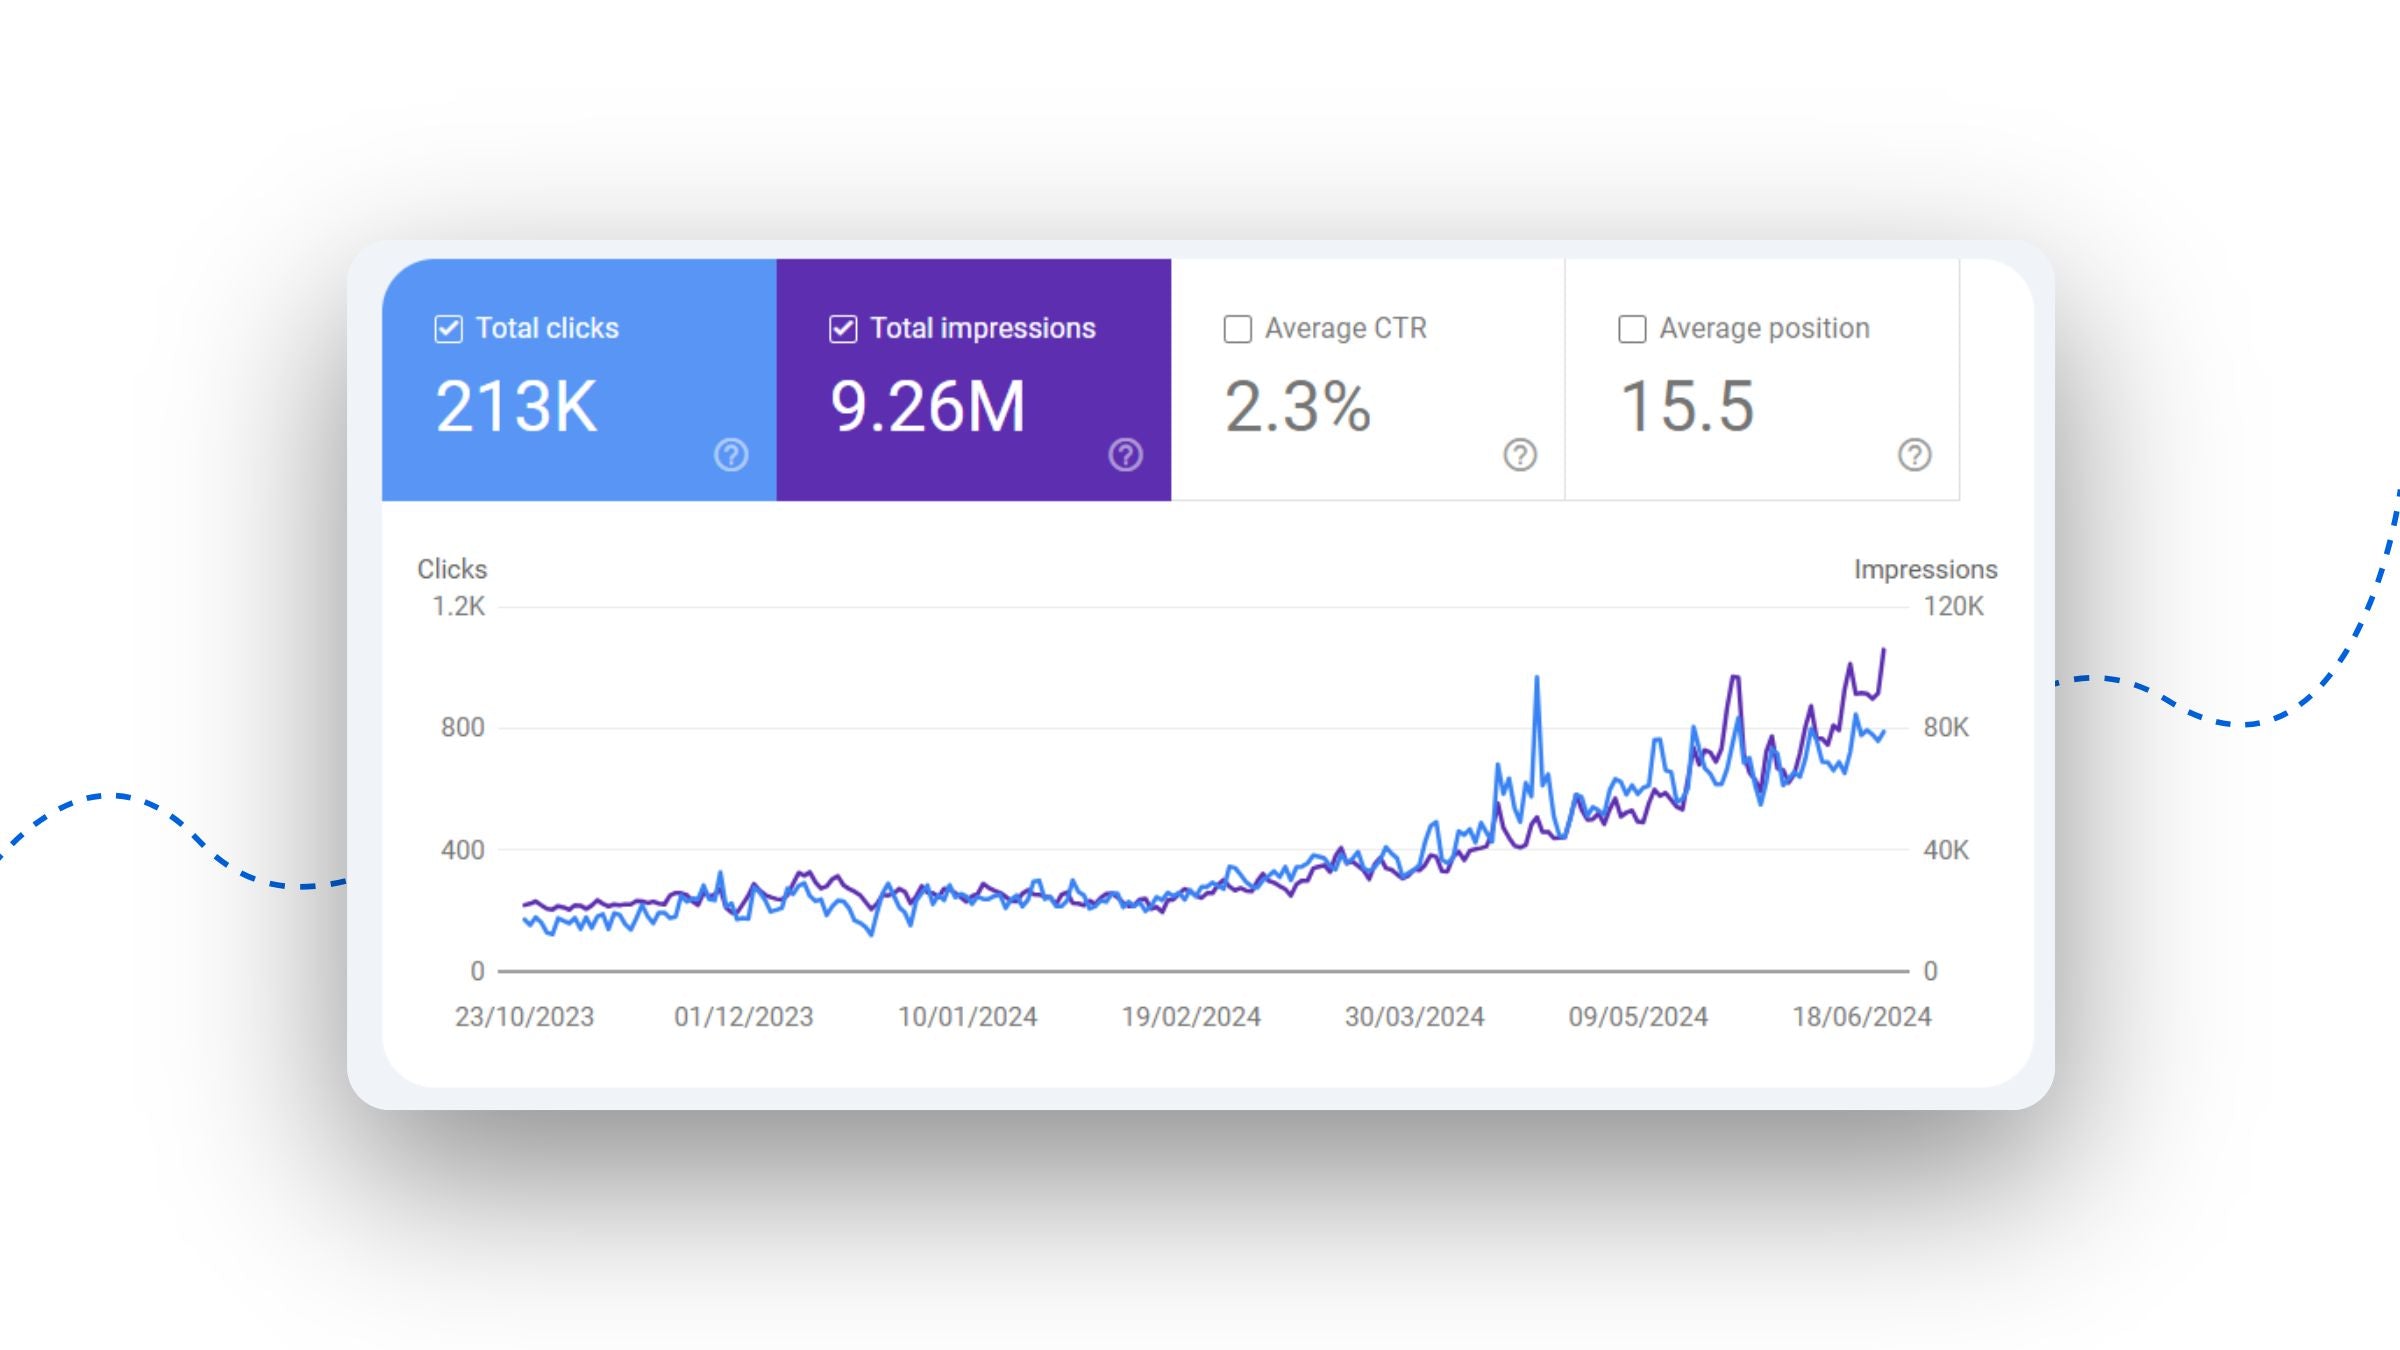Click the 15.5 average position value
2400x1350 pixels.
pyautogui.click(x=1687, y=407)
